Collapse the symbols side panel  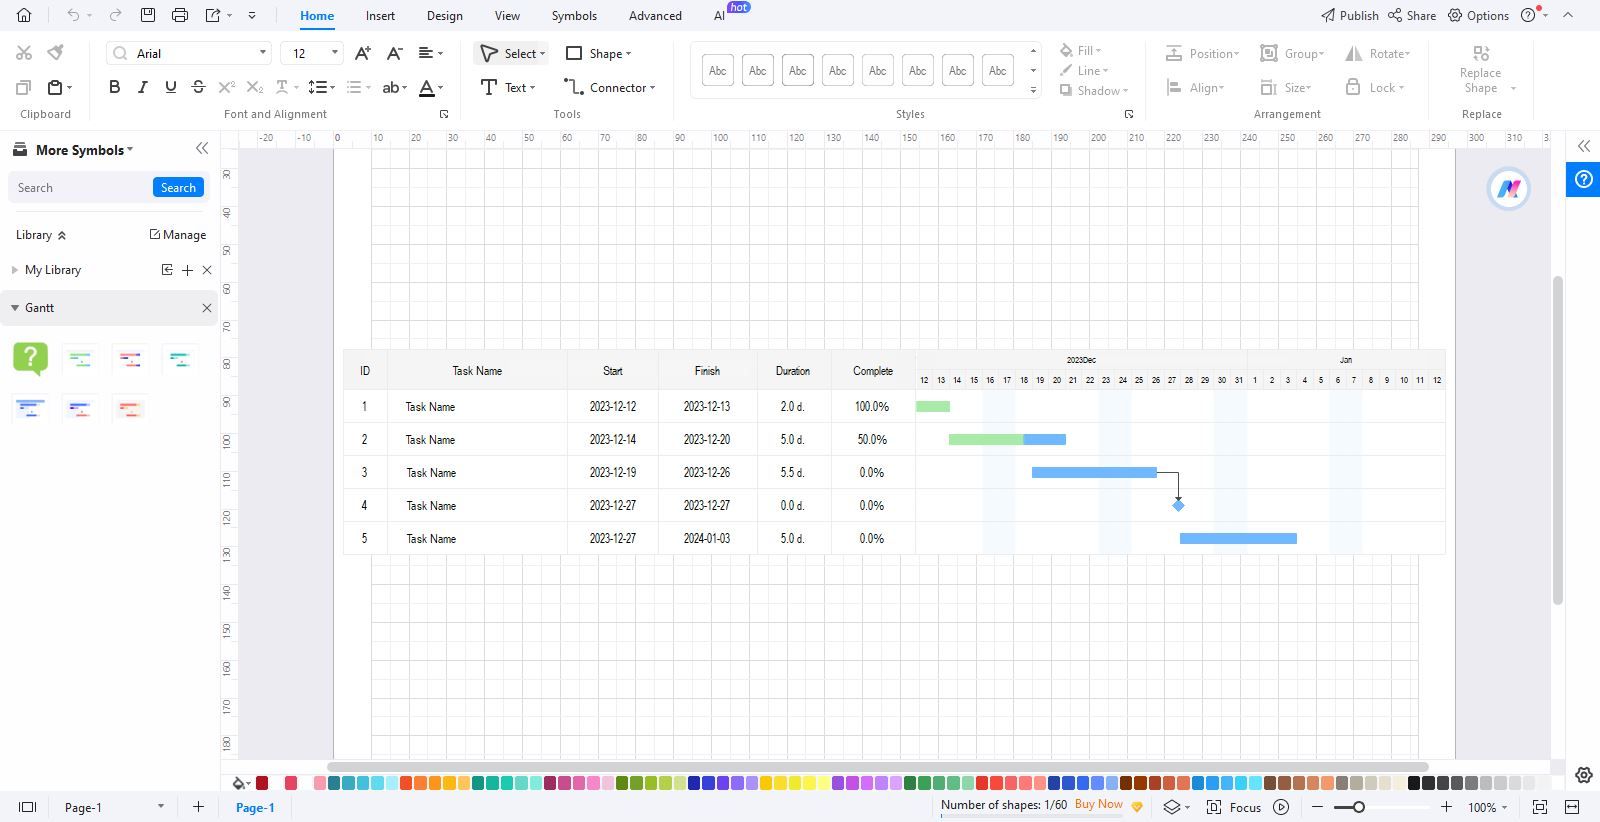202,148
